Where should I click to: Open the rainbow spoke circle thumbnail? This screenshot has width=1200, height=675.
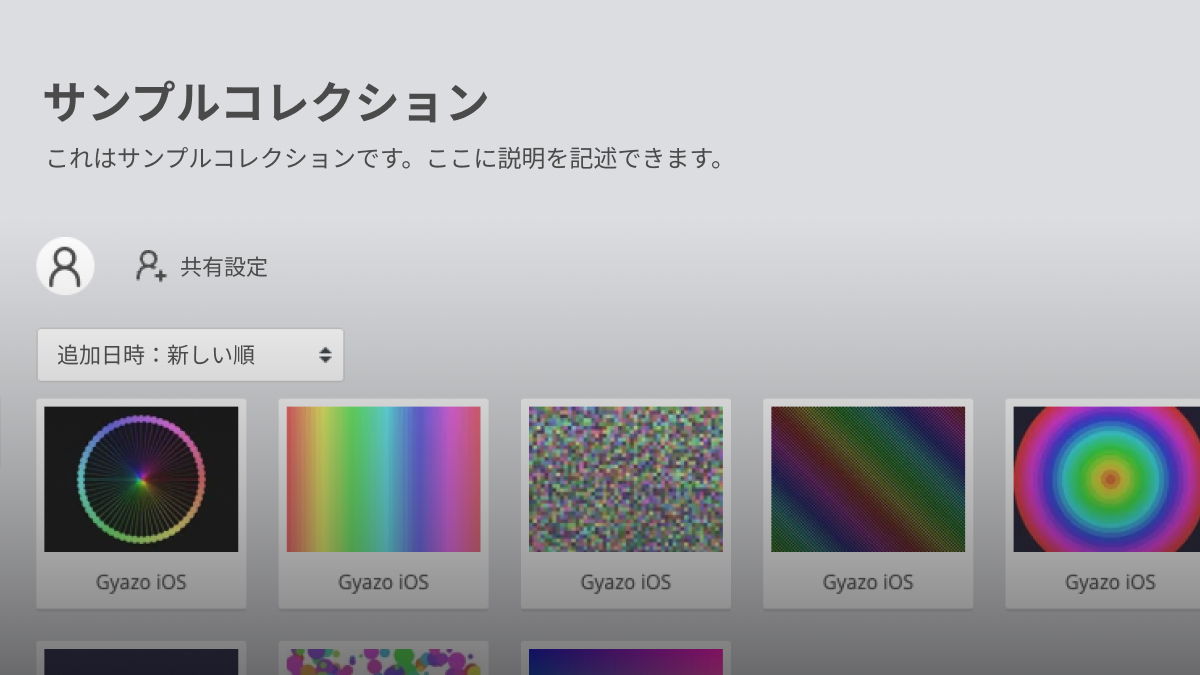[x=141, y=479]
